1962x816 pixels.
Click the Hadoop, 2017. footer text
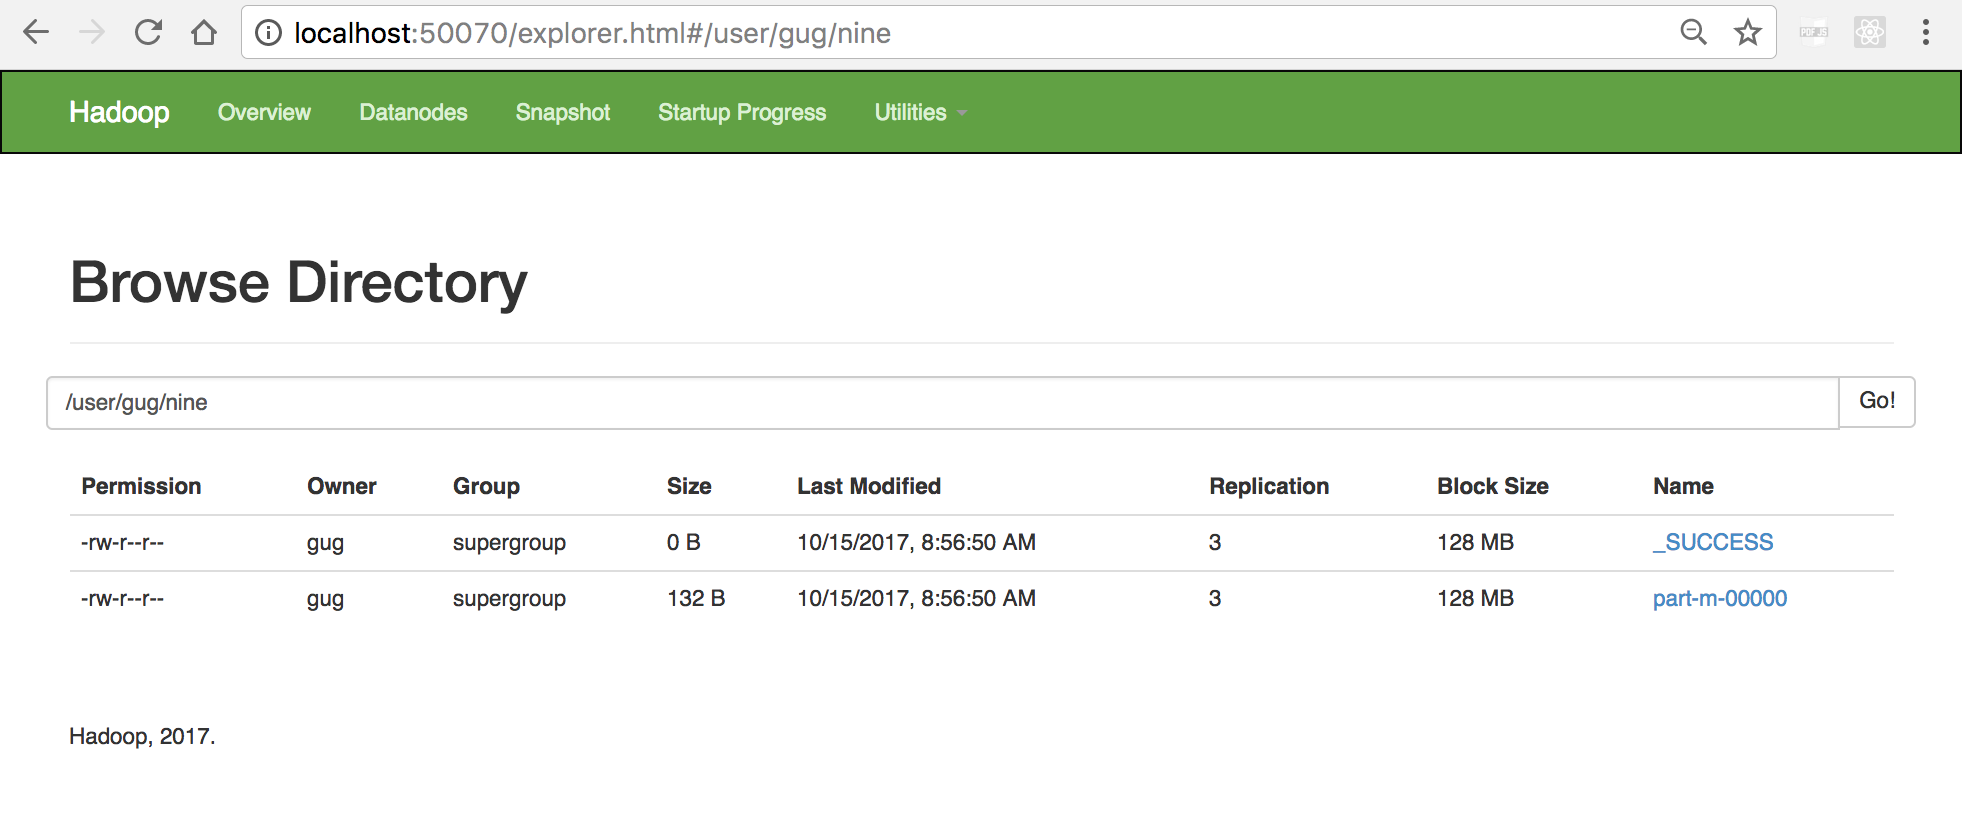pos(142,737)
